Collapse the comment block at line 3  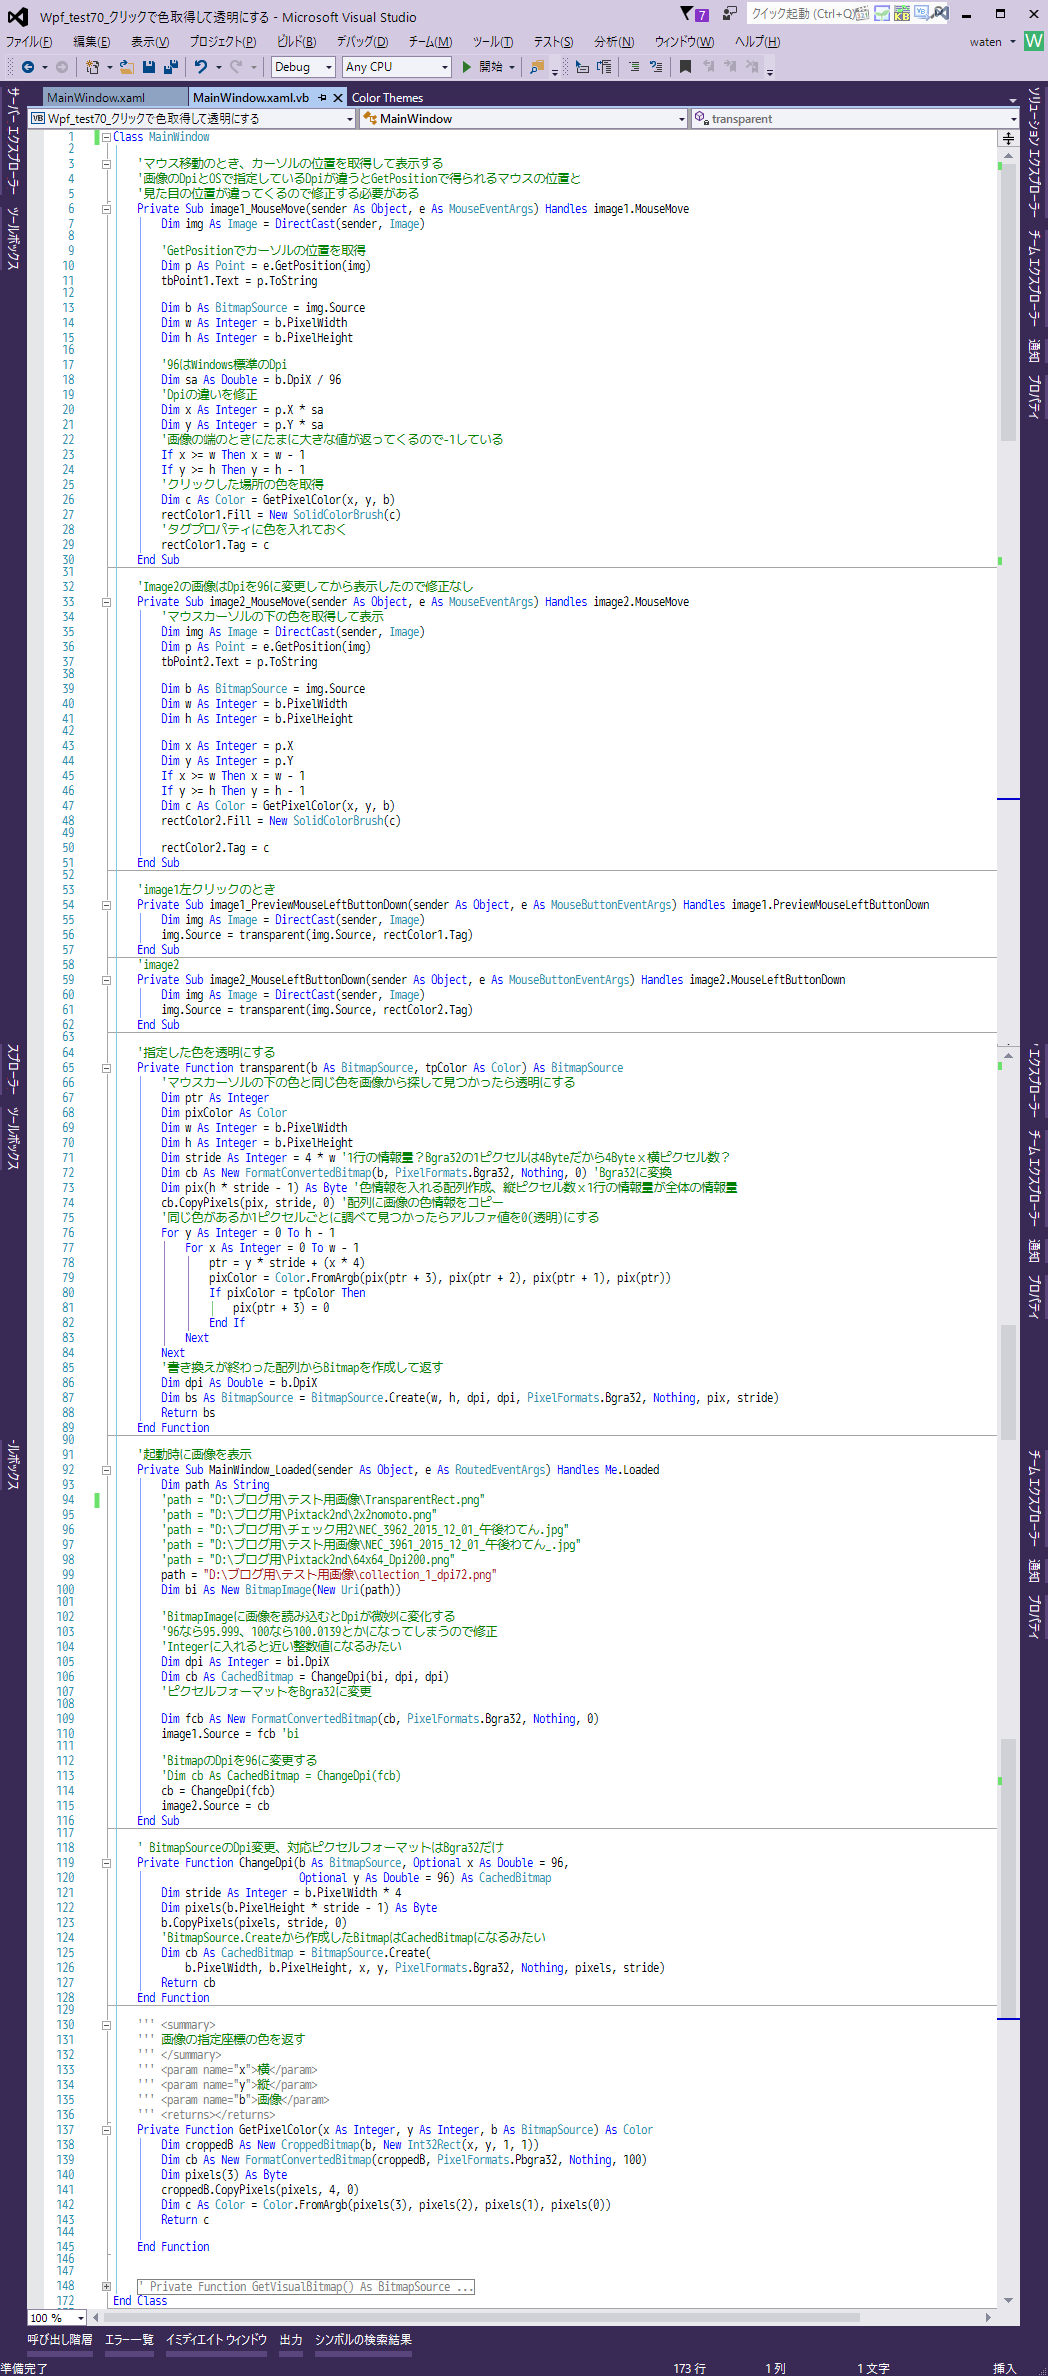(106, 164)
